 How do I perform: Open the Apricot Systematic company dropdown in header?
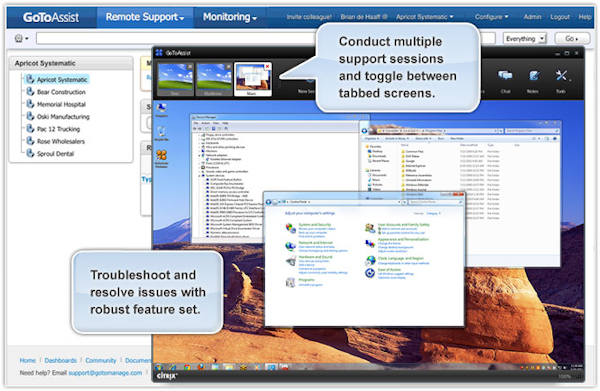tap(425, 17)
